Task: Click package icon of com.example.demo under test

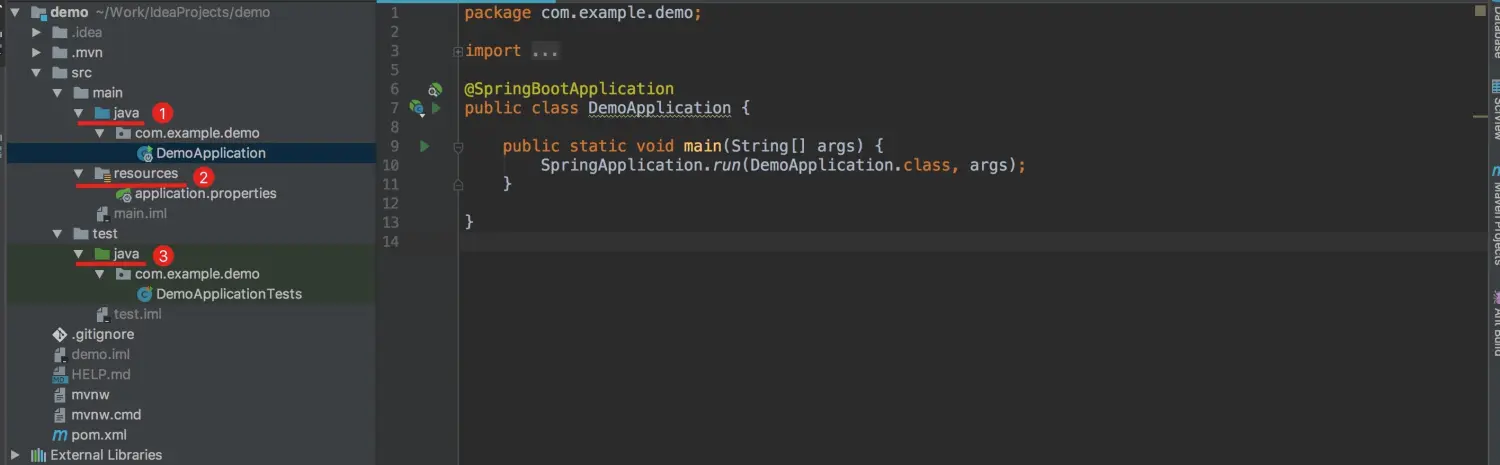Action: 122,274
